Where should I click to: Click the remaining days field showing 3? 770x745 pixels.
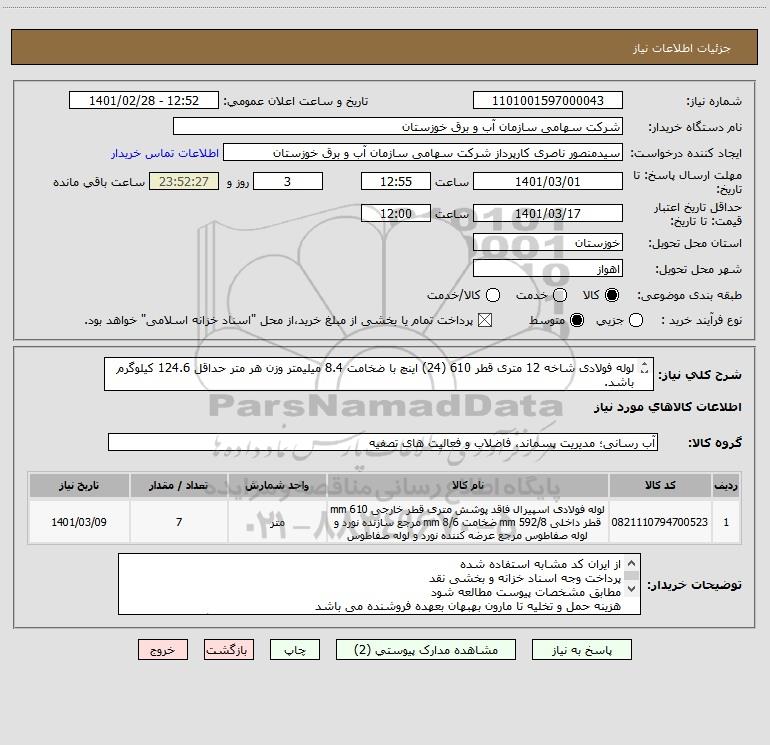pos(288,181)
